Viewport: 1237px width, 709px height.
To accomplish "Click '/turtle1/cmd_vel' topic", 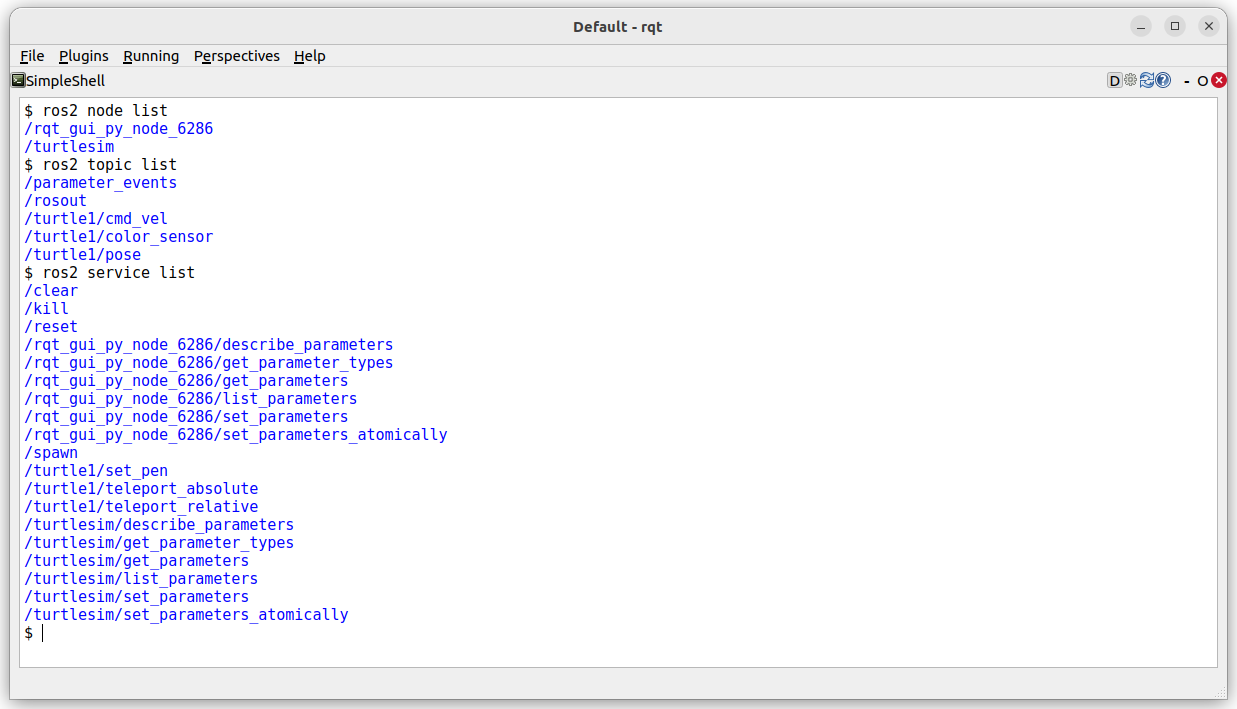I will coord(96,218).
